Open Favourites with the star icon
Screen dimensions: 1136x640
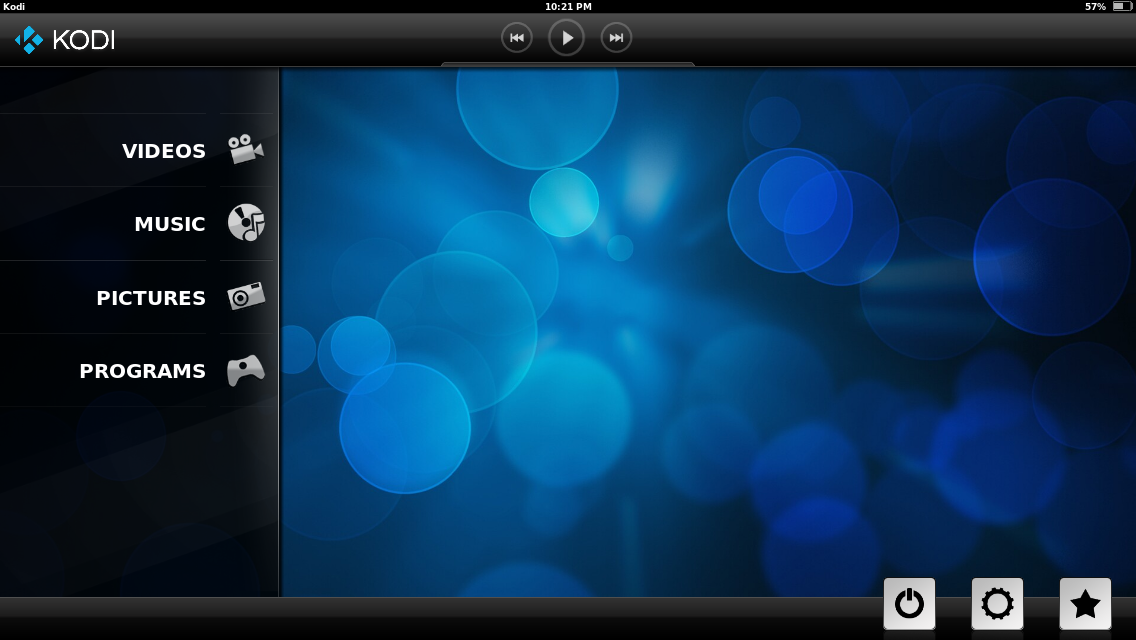click(x=1084, y=603)
